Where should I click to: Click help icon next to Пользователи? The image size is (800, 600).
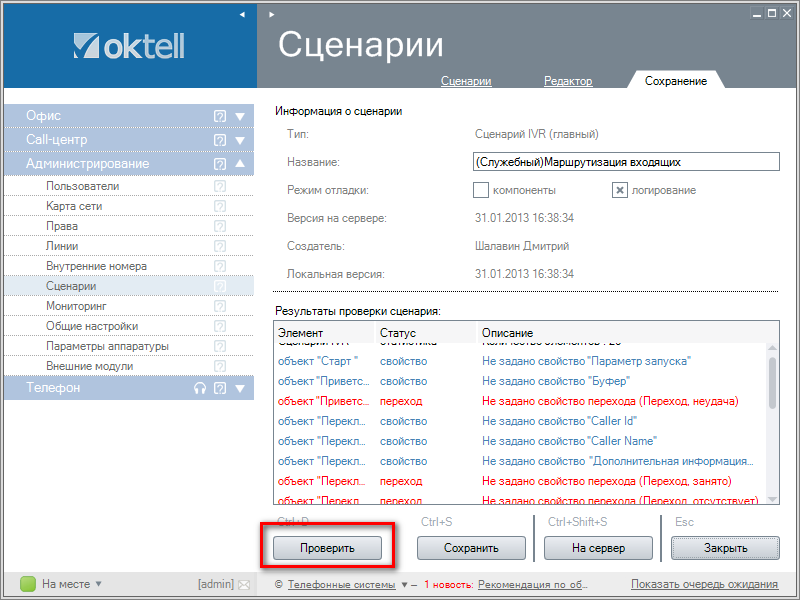(220, 186)
